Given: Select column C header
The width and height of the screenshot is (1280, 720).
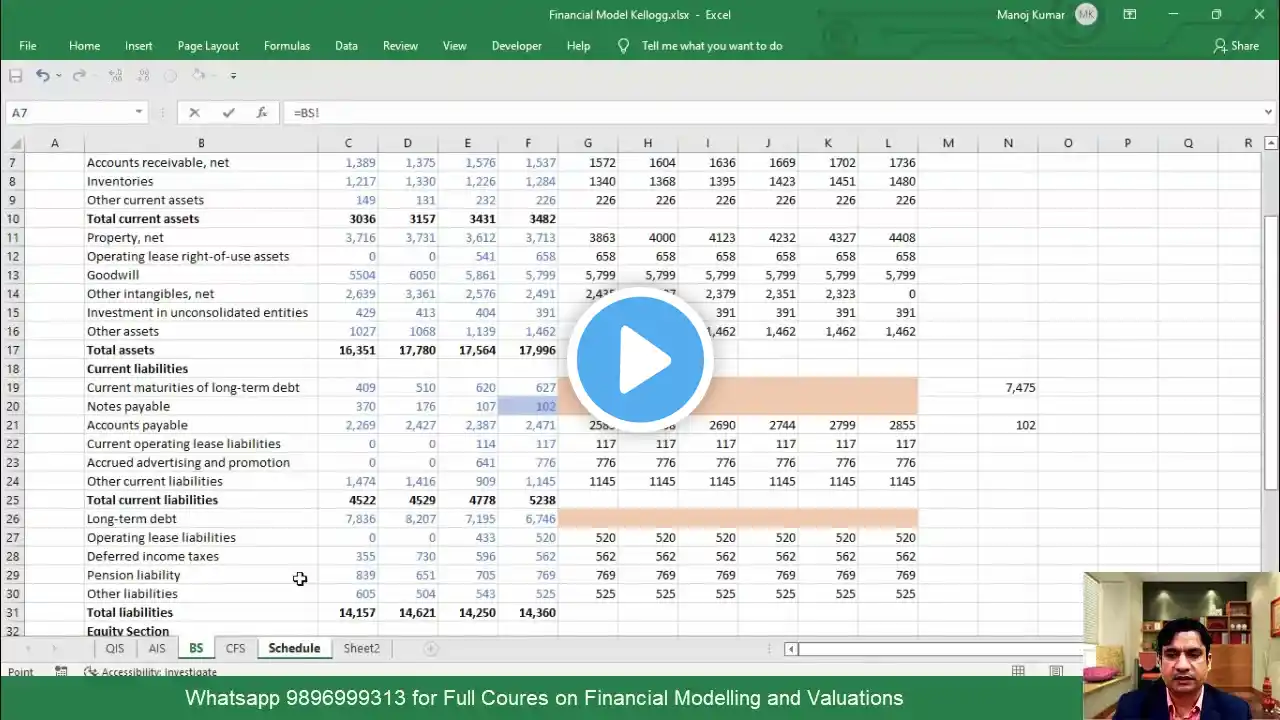Looking at the screenshot, I should click(x=348, y=143).
